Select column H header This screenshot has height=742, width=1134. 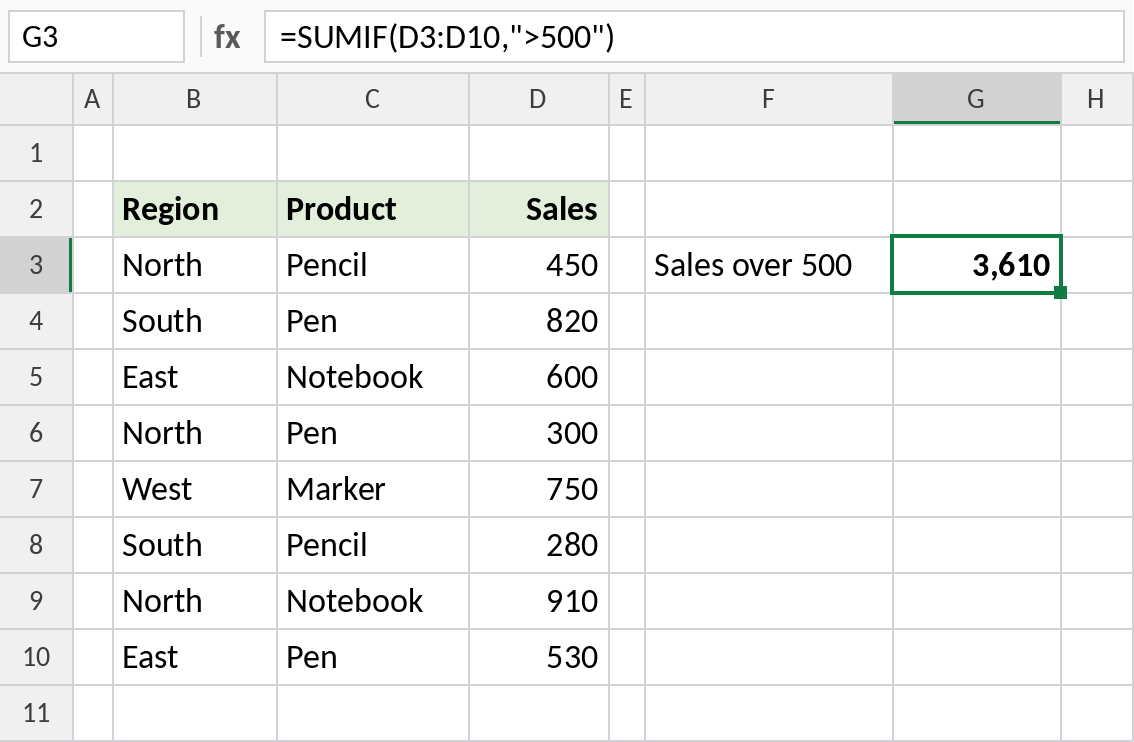(x=1097, y=99)
